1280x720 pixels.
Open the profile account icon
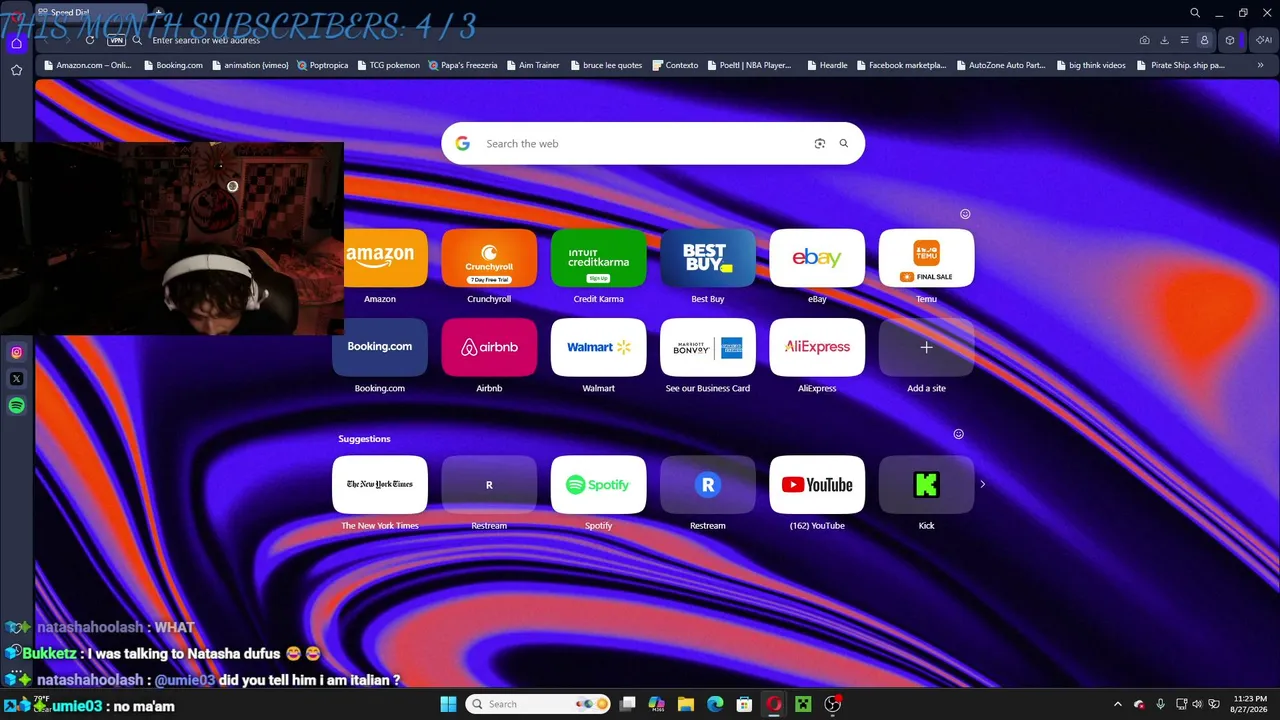pos(1204,40)
